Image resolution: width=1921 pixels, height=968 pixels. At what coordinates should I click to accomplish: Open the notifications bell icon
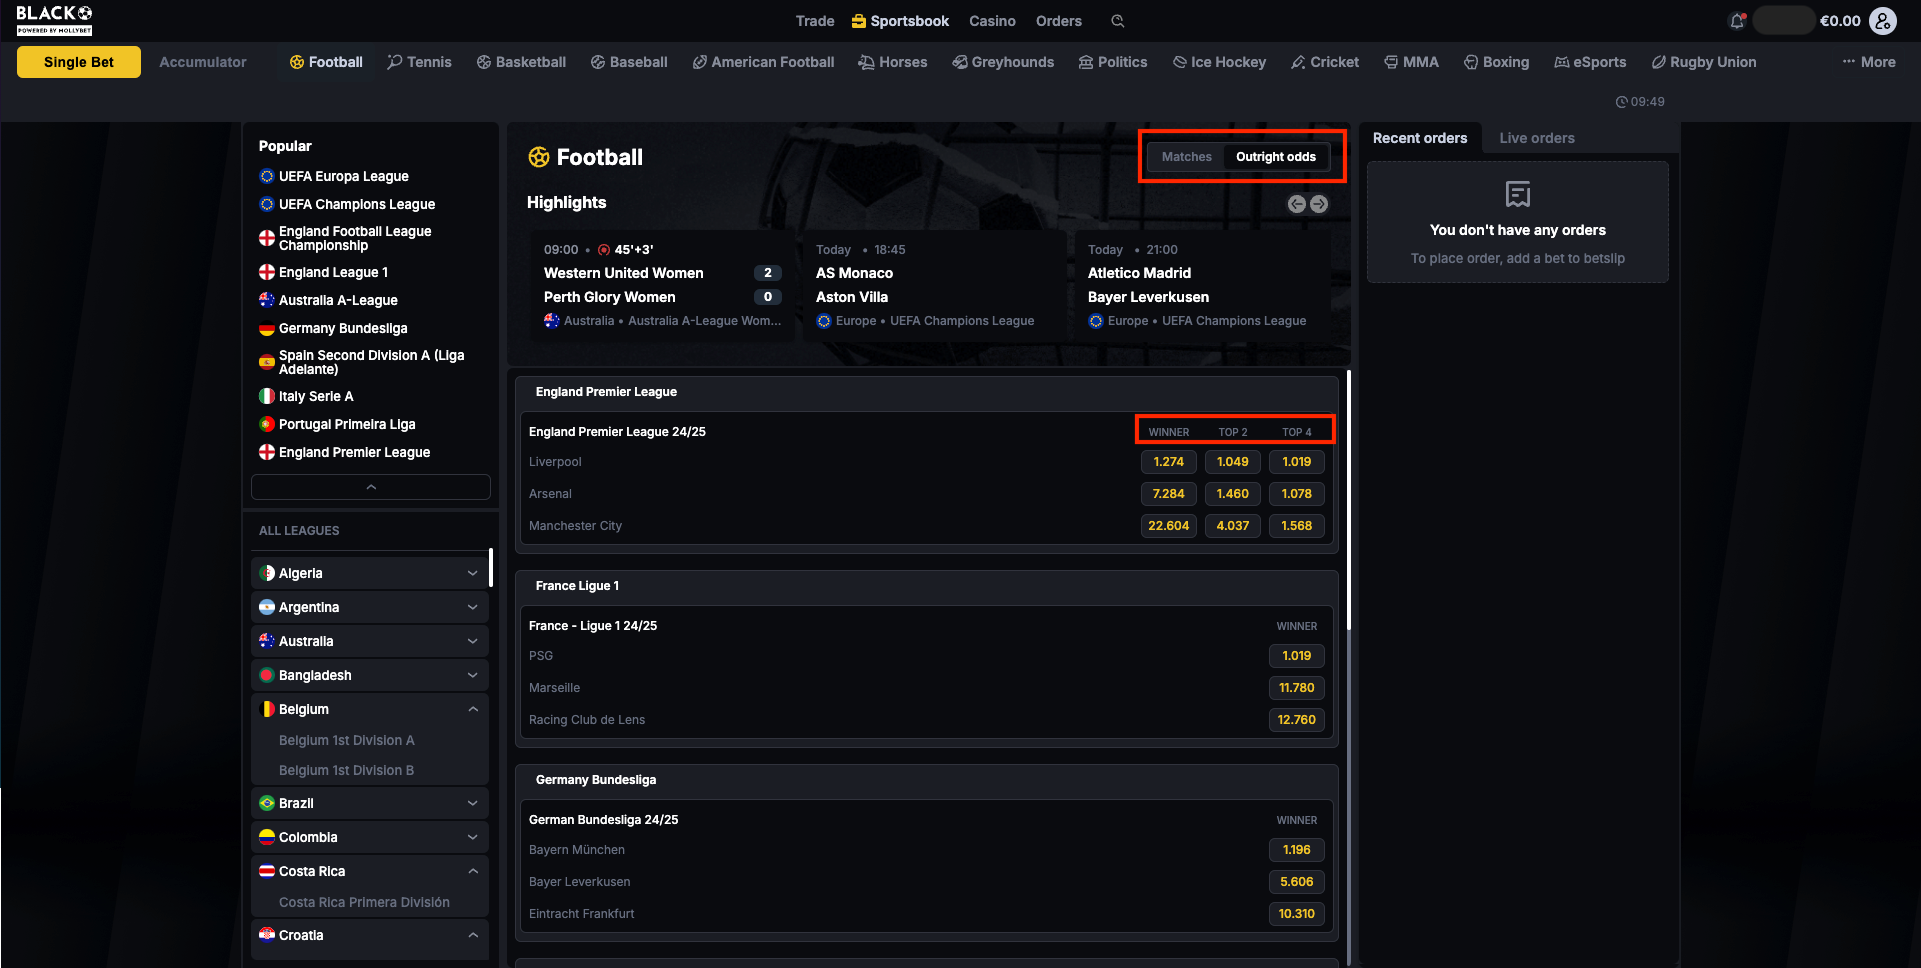1737,21
